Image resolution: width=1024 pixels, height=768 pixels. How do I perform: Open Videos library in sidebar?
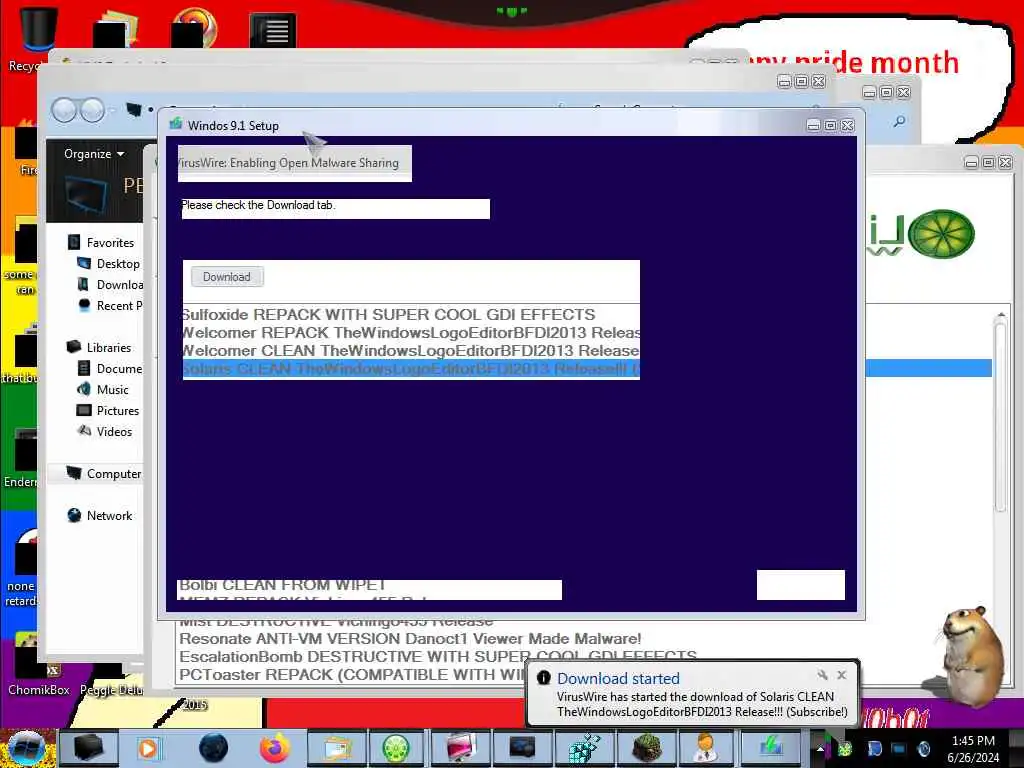104,431
